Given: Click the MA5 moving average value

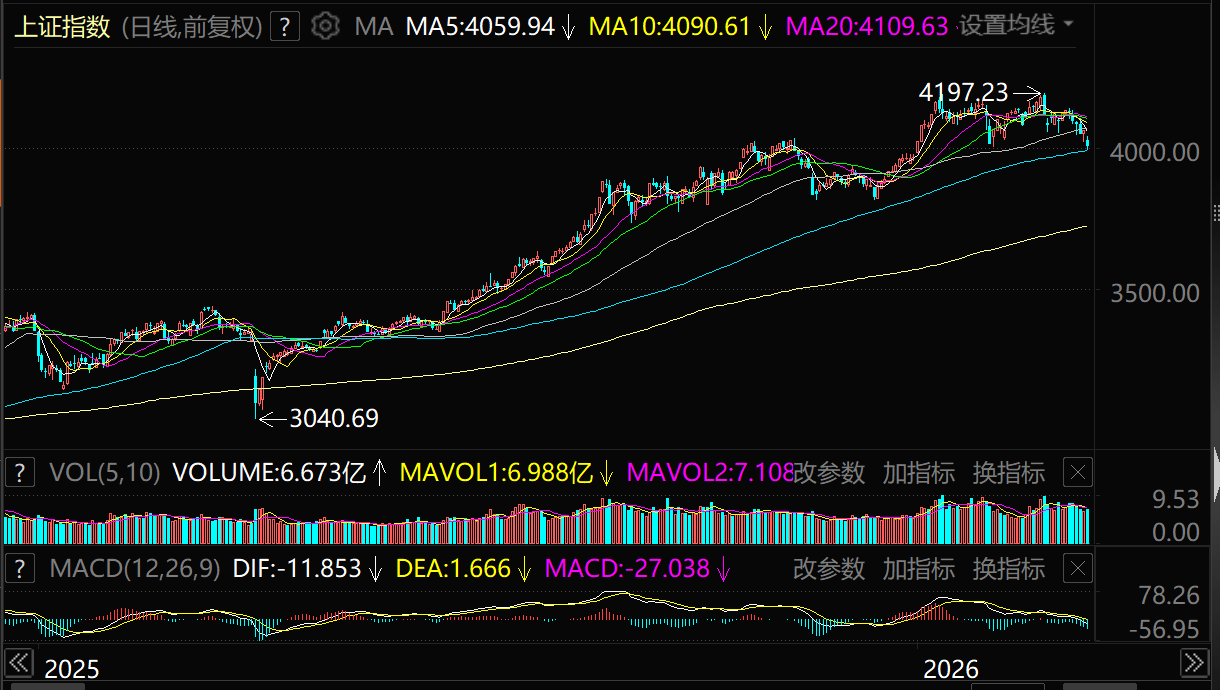Looking at the screenshot, I should (480, 27).
